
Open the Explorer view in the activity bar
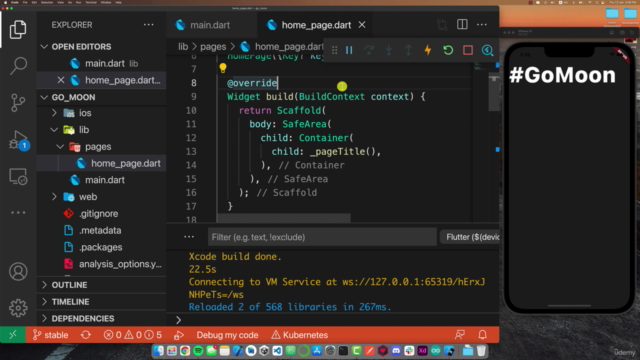coord(18,29)
